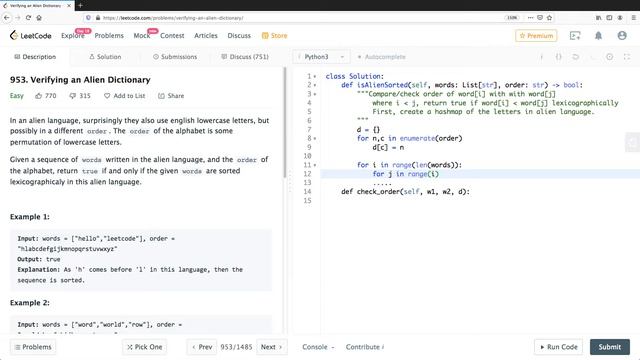This screenshot has width=640, height=360.
Task: Switch to the Submissions tab
Action: 175,57
